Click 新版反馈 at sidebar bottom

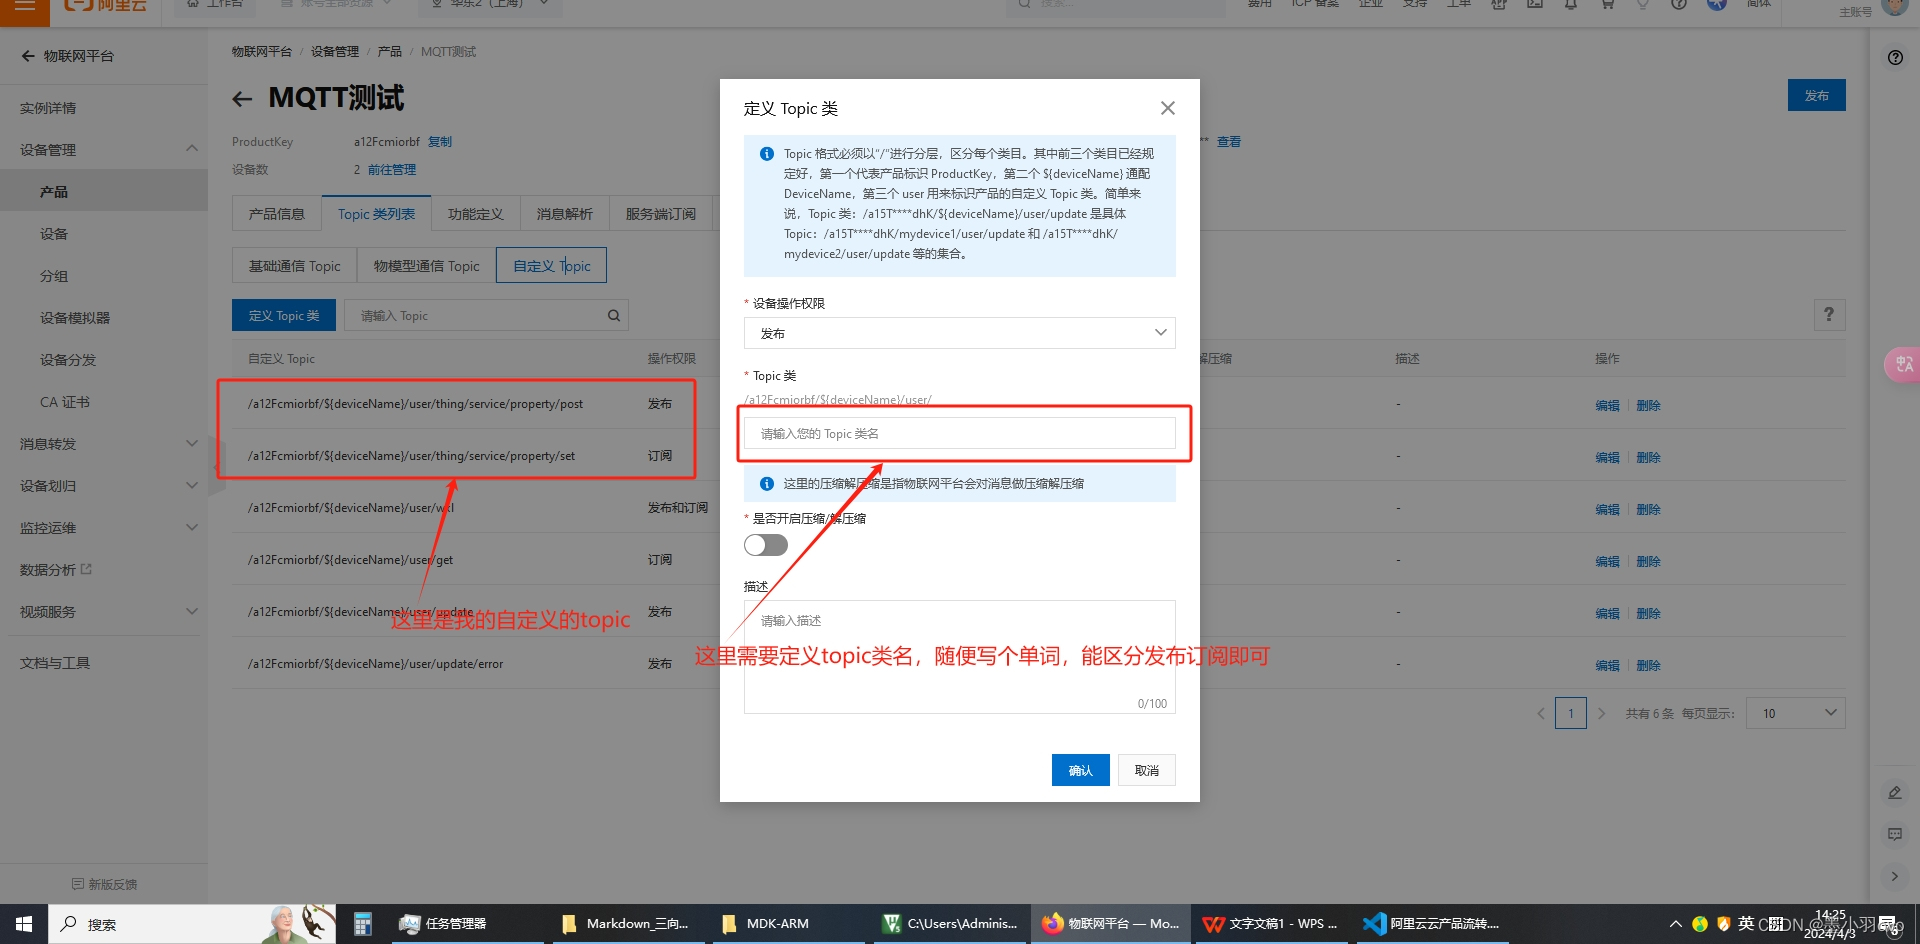[x=104, y=884]
